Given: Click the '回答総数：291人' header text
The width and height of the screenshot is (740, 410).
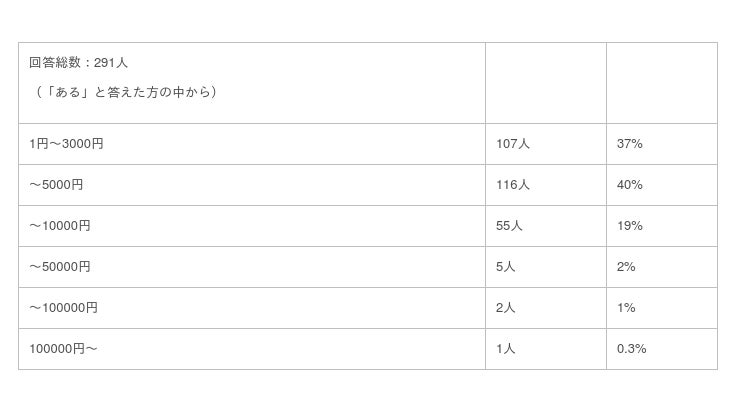Looking at the screenshot, I should (x=78, y=62).
